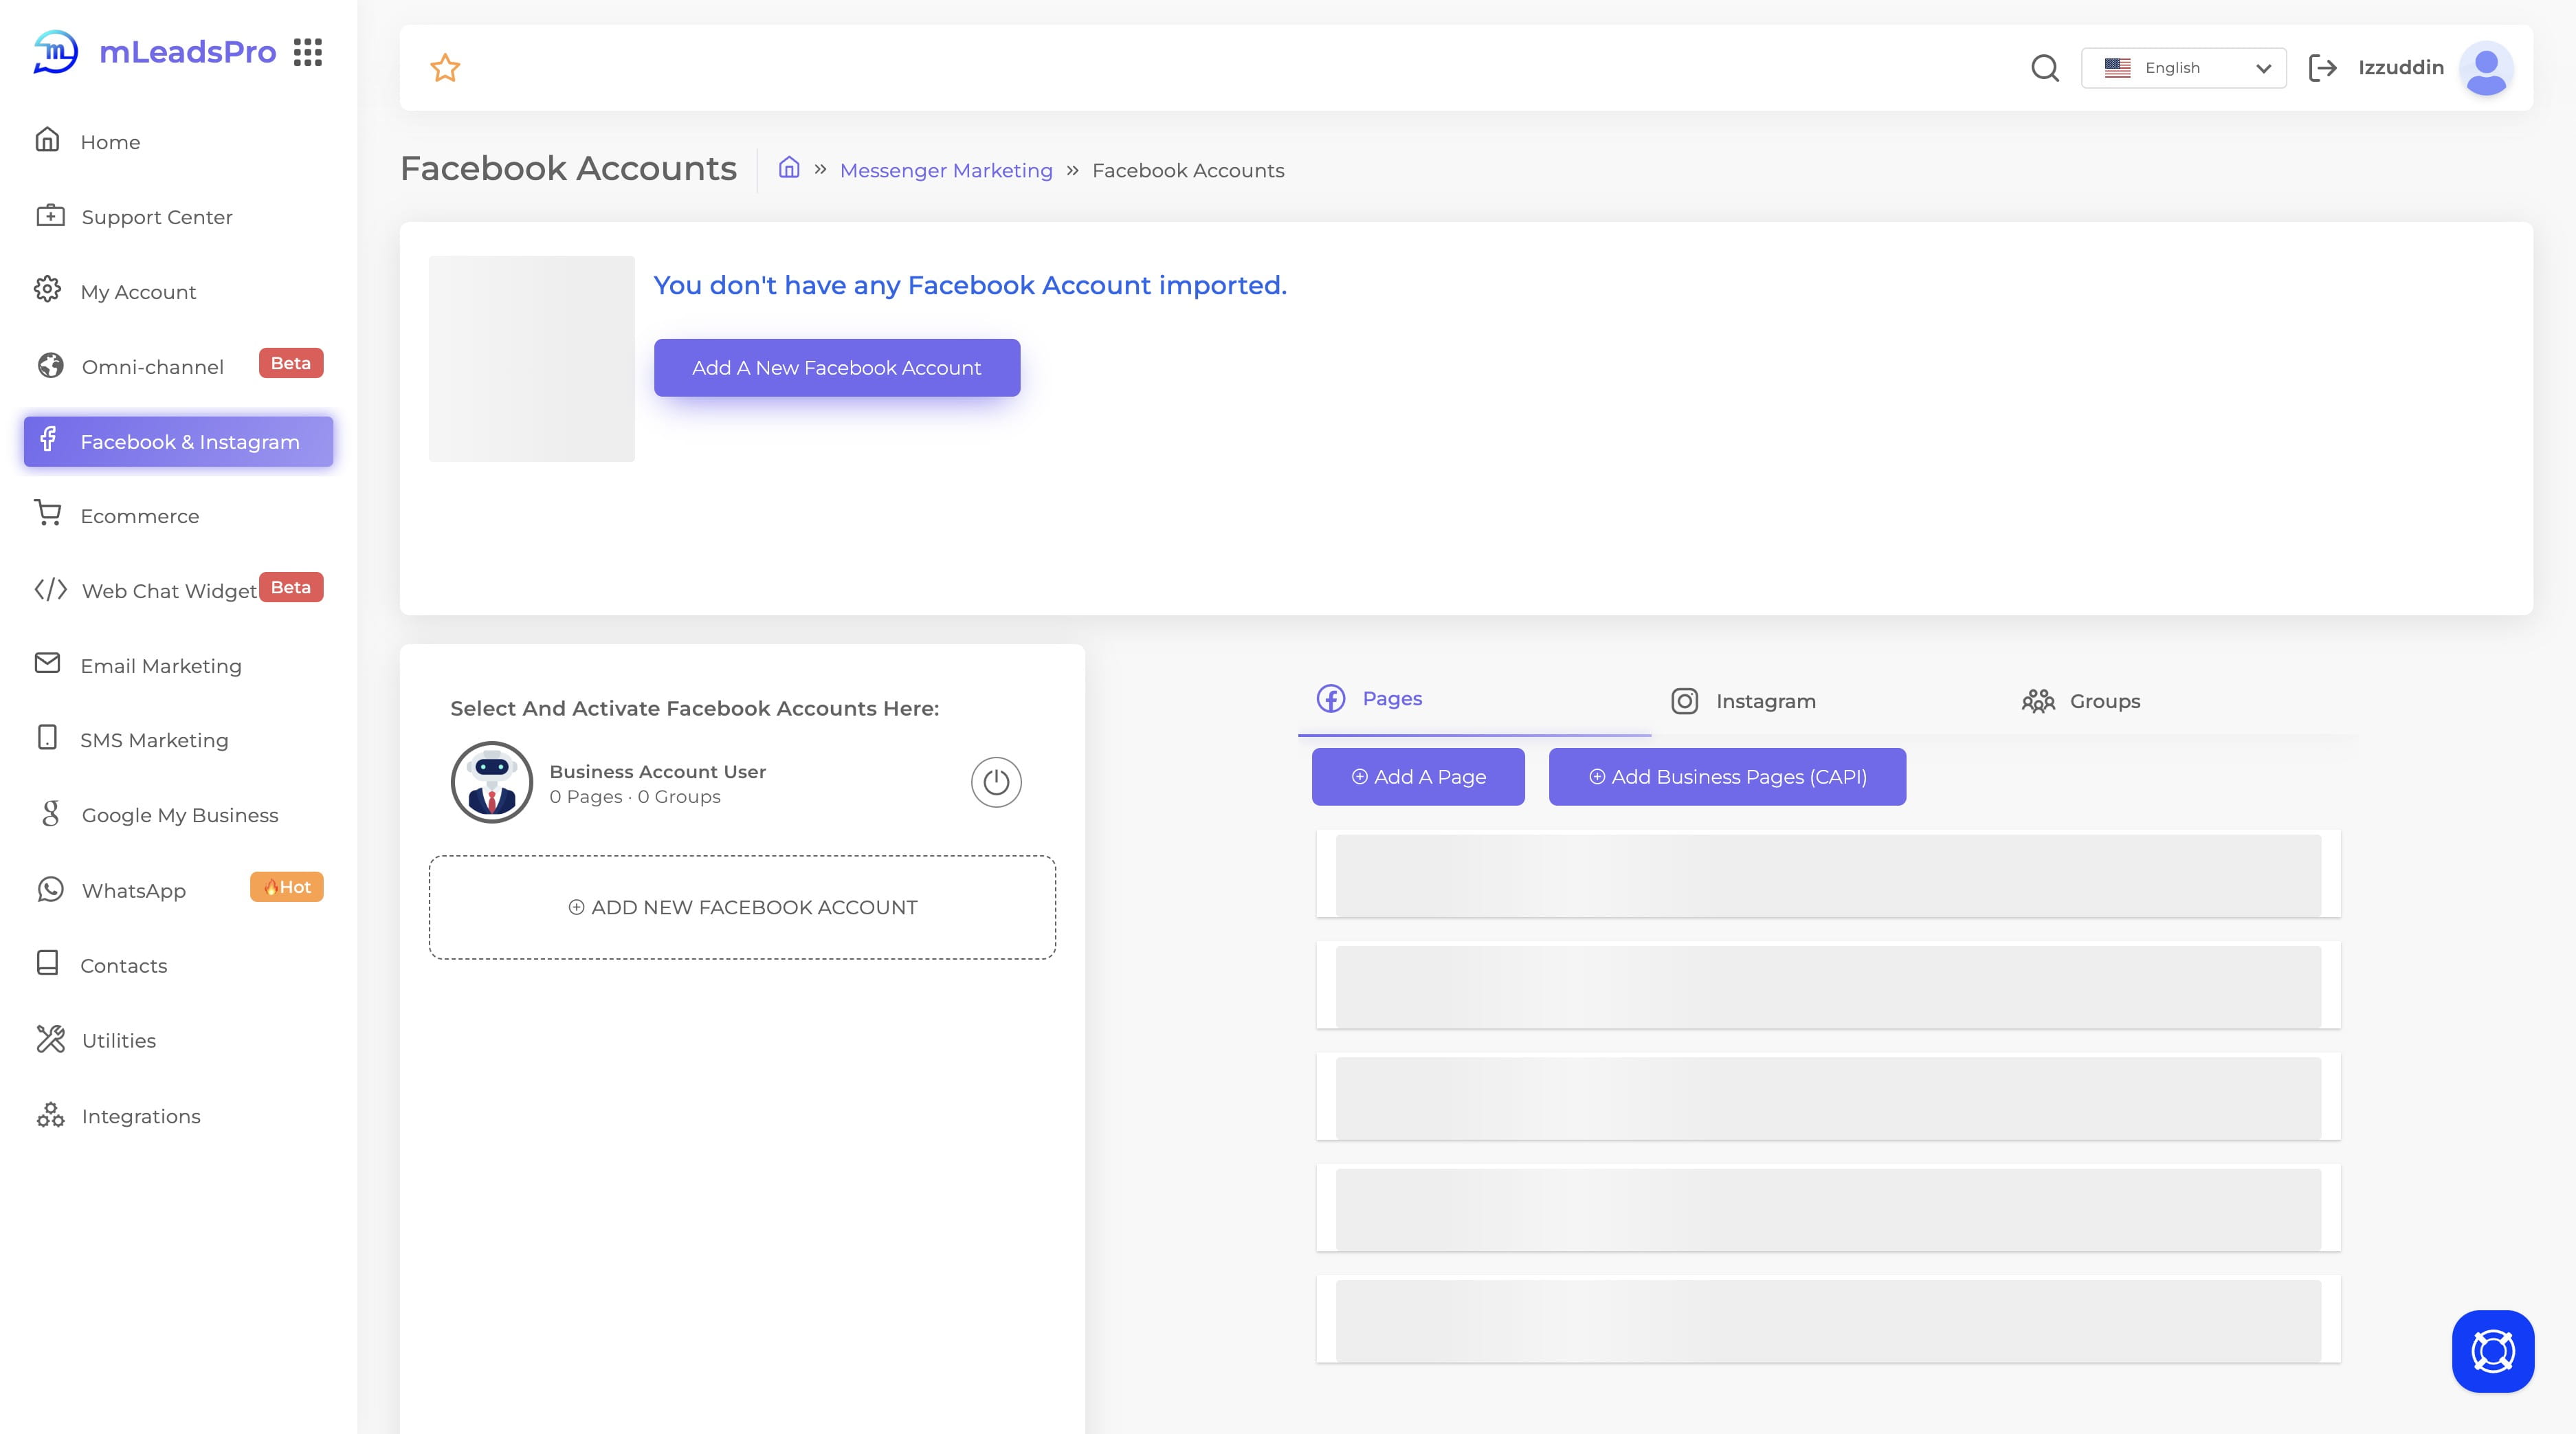Open Email Marketing menu item
The width and height of the screenshot is (2576, 1434).
(178, 666)
